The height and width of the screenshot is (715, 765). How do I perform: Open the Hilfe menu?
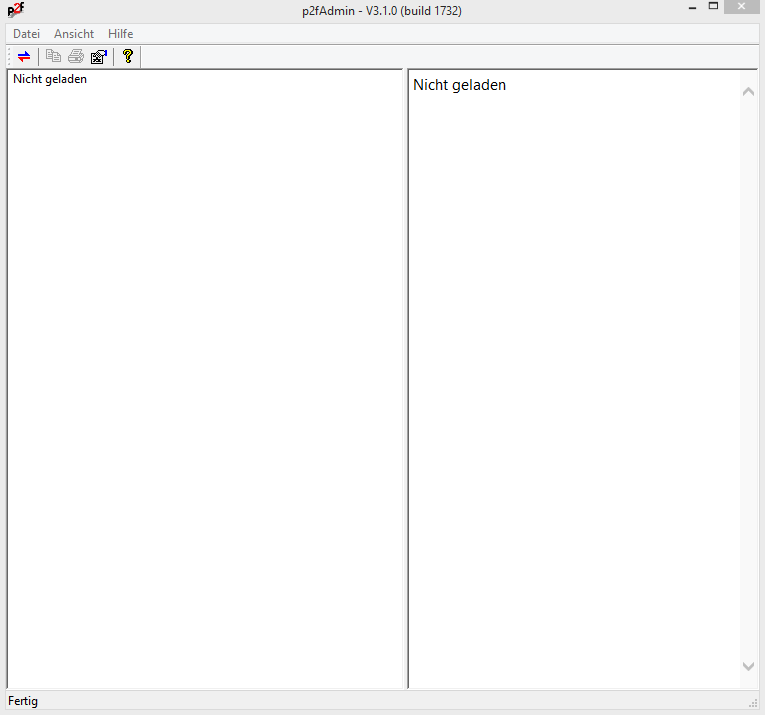click(x=120, y=34)
